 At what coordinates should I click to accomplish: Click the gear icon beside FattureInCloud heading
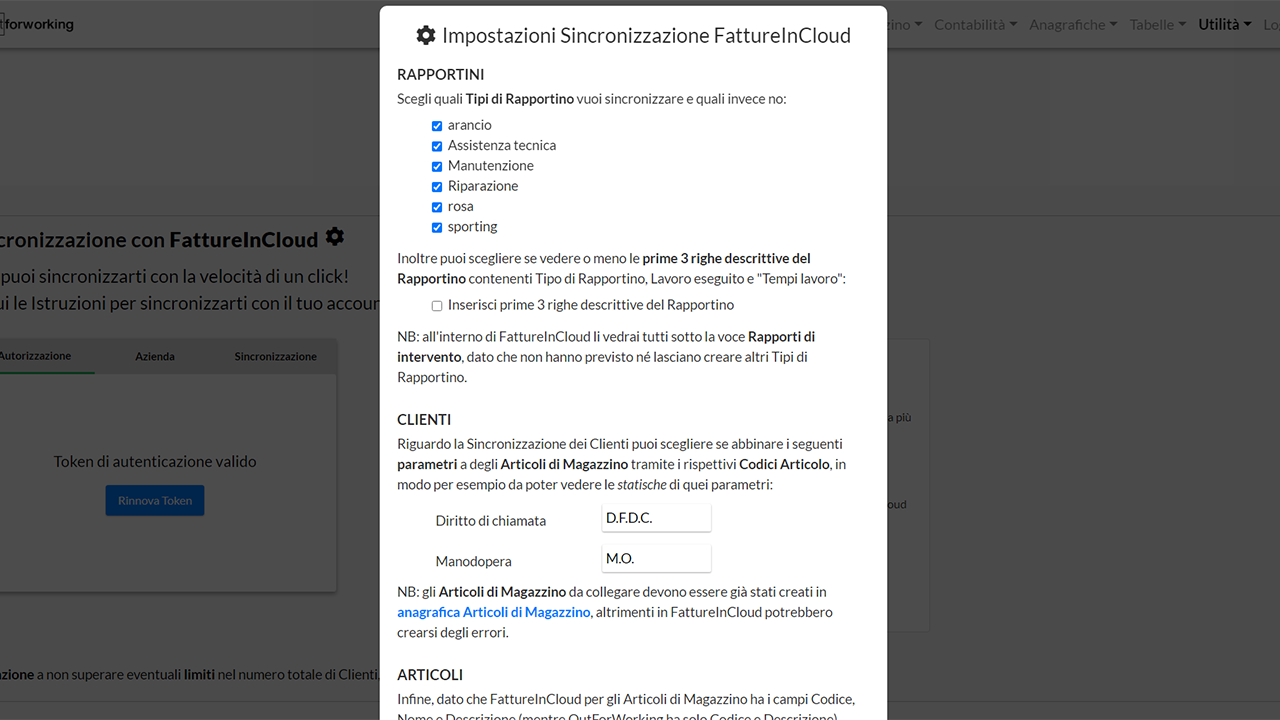coord(335,237)
